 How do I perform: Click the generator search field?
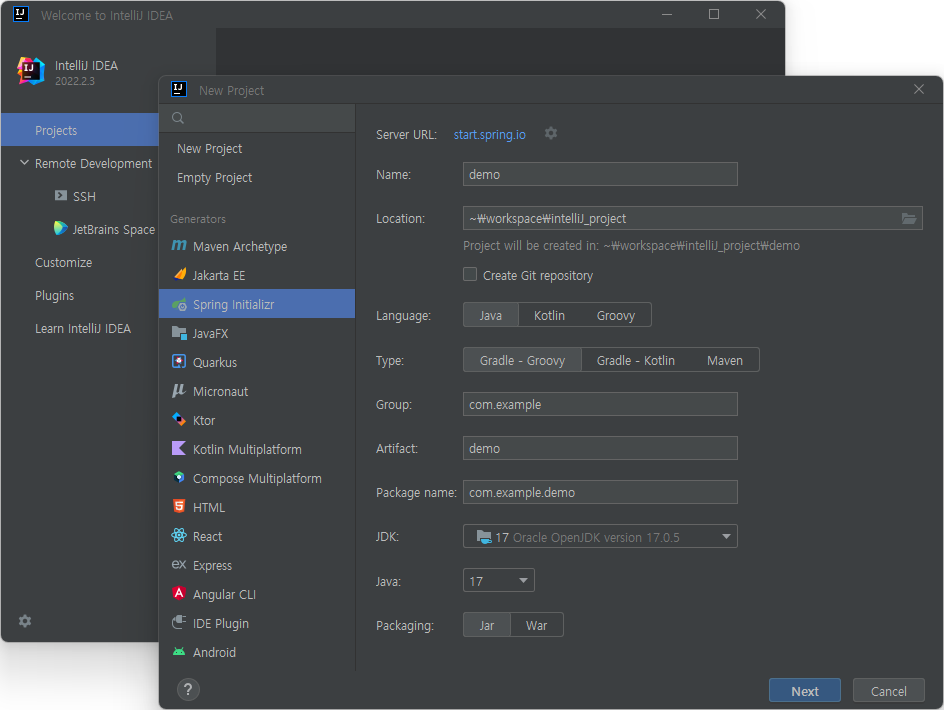pos(257,118)
